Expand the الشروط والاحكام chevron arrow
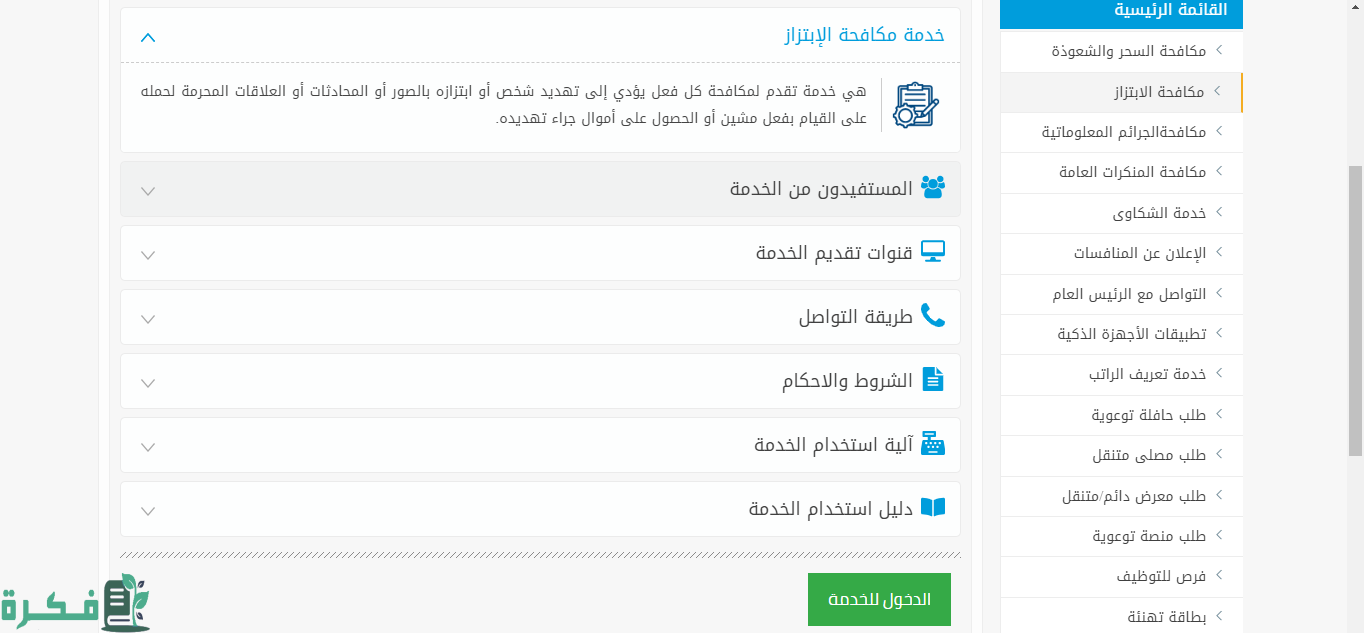Viewport: 1364px width, 633px height. point(148,383)
